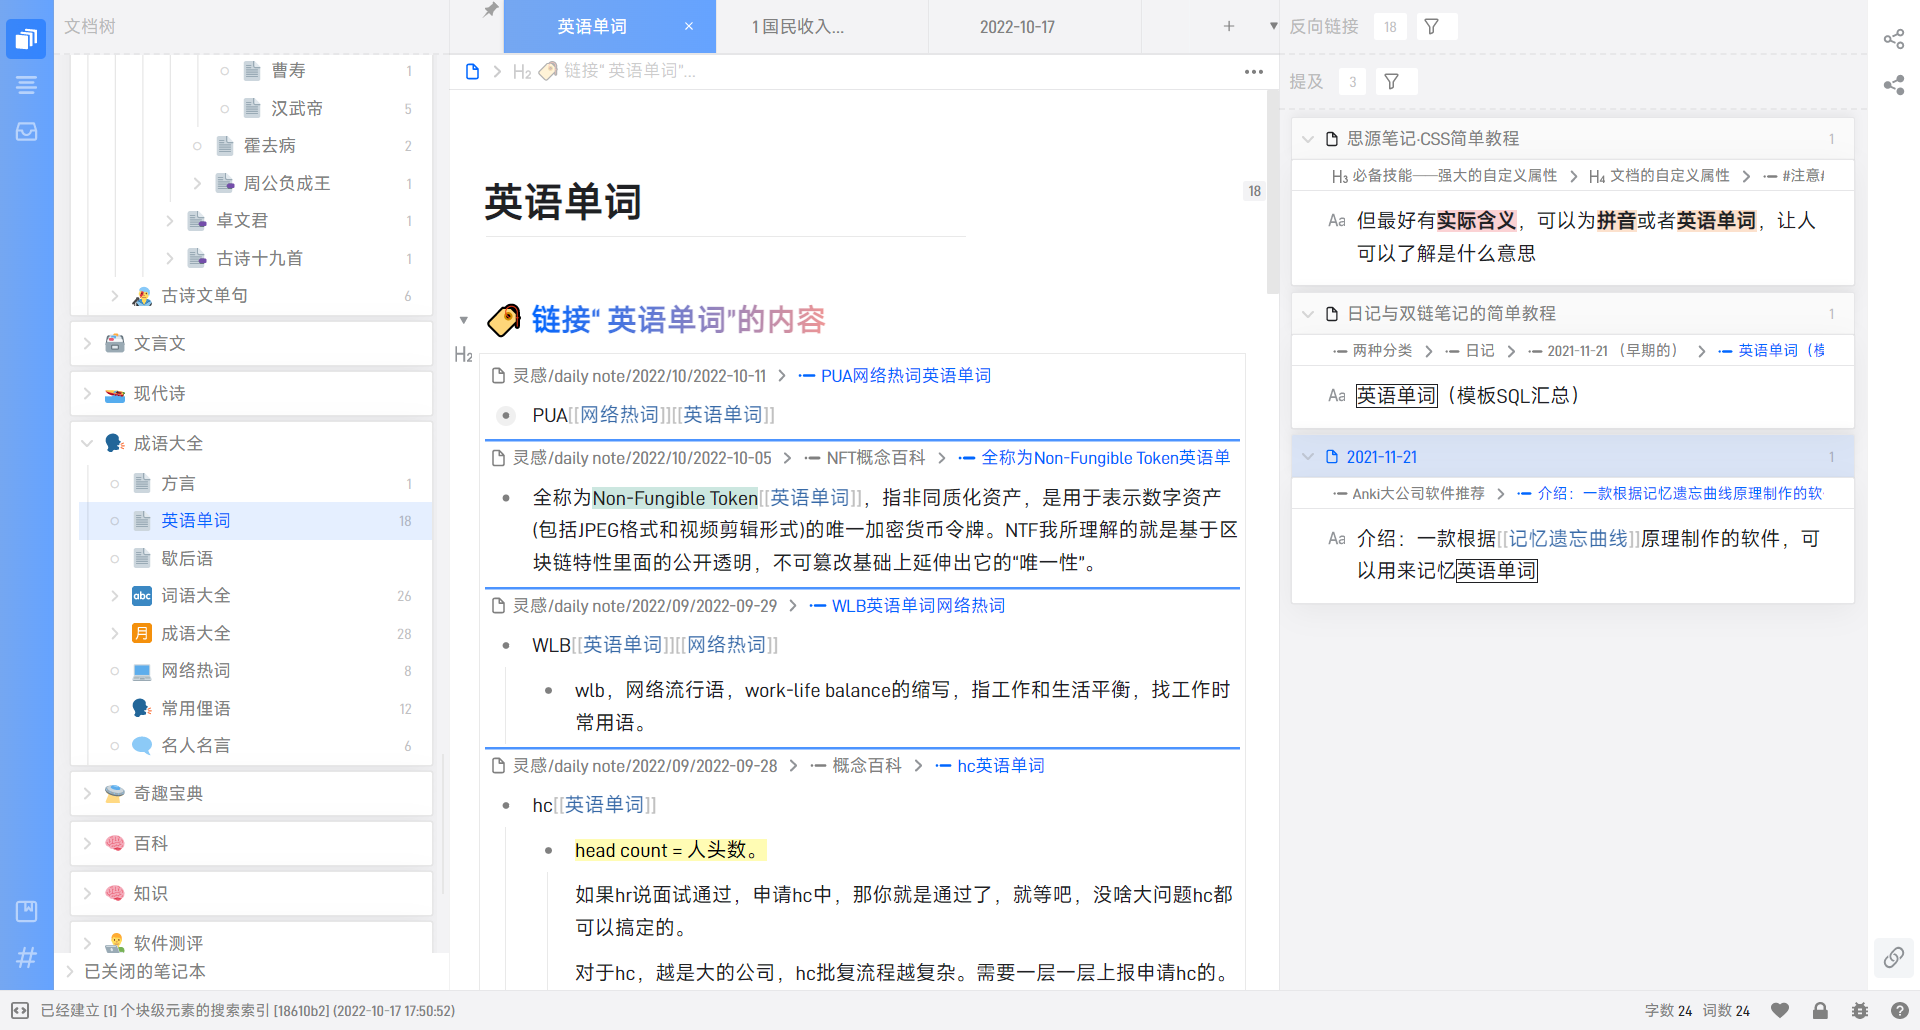Screen dimensions: 1920x1030
Task: Expand the 文言文 notebook
Action: click(88, 343)
